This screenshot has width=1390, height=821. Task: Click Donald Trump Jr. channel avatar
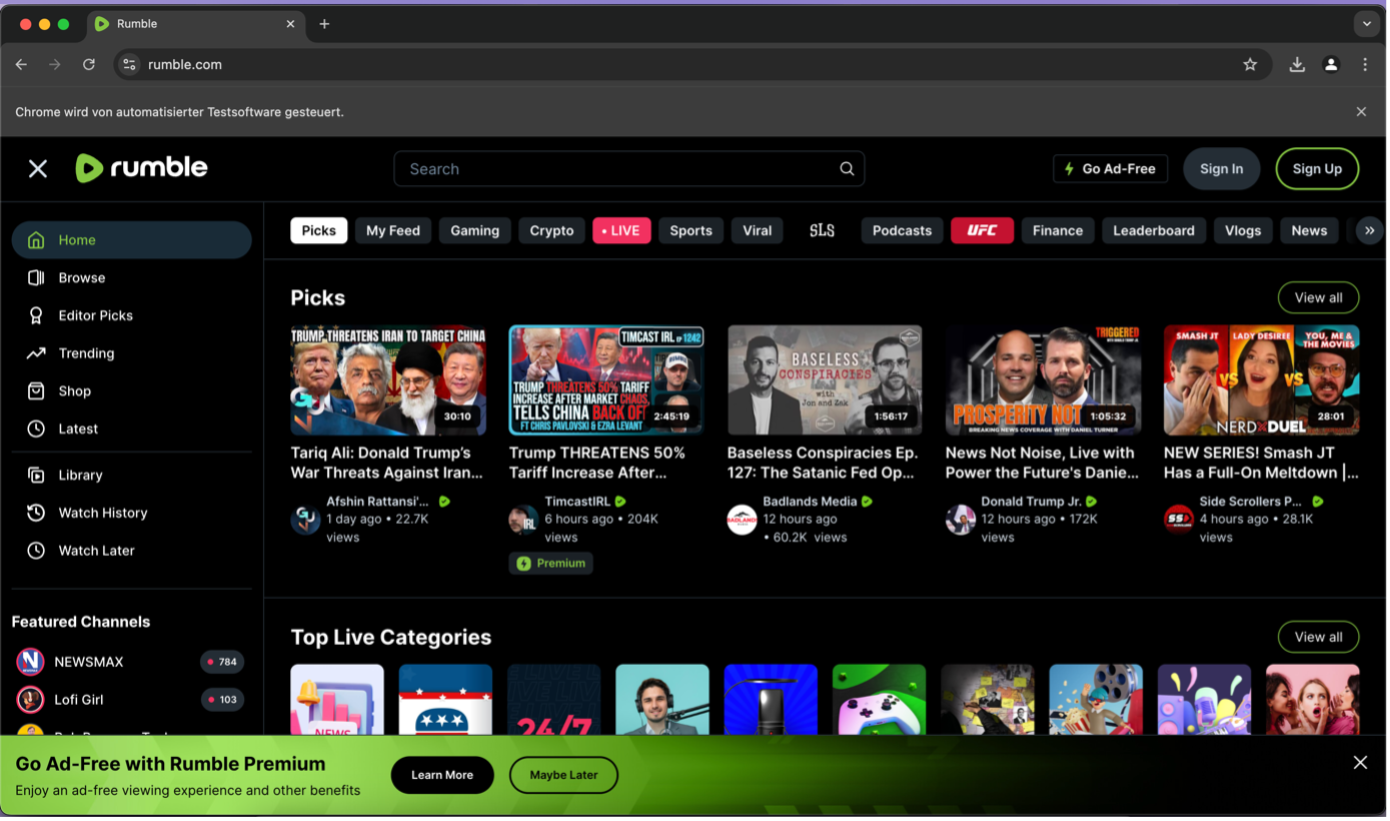[960, 520]
